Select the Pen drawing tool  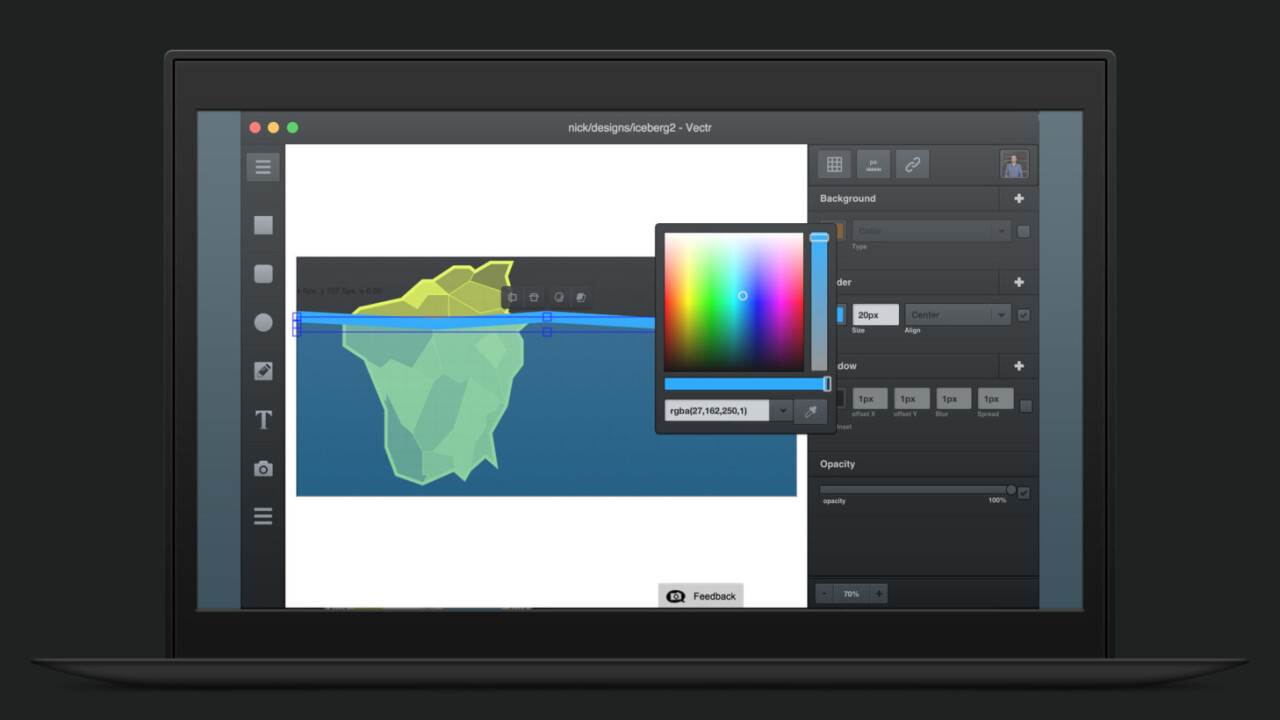pos(263,371)
